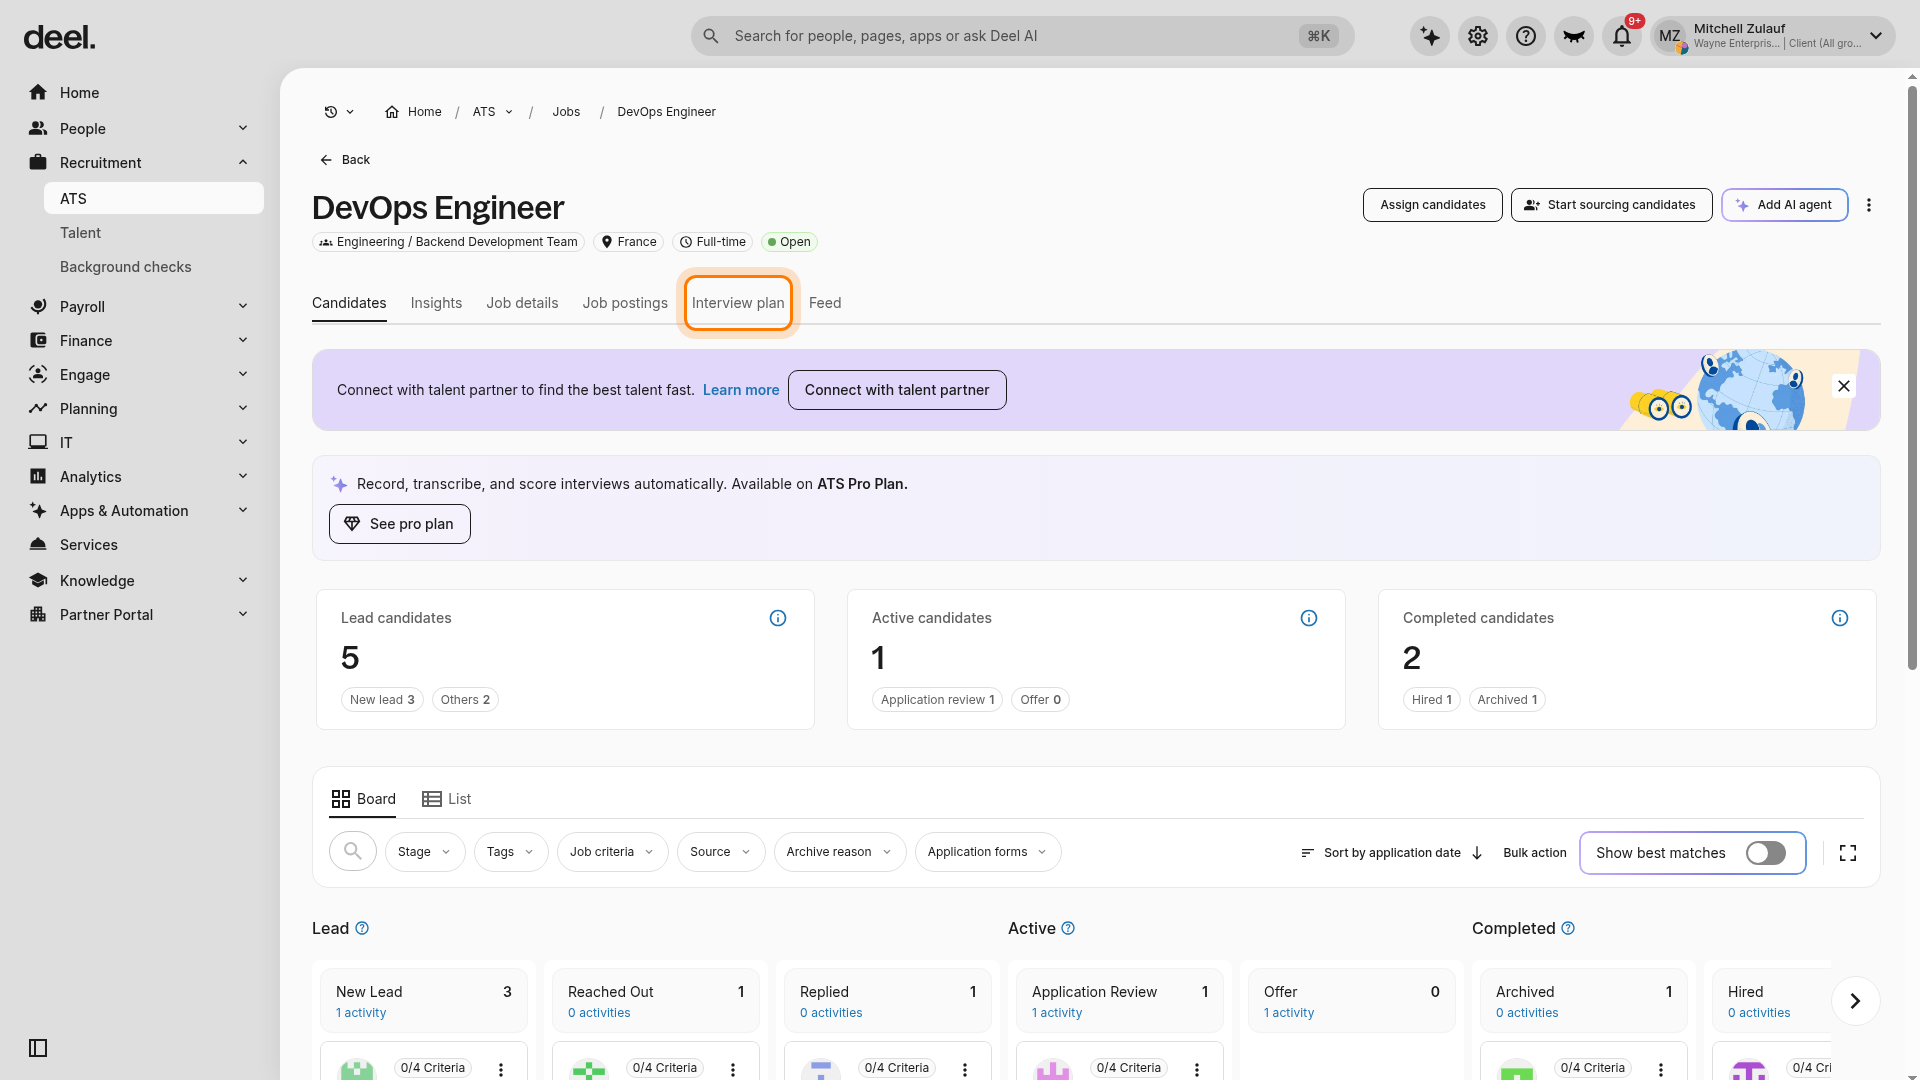Switch to List view

pos(446,799)
